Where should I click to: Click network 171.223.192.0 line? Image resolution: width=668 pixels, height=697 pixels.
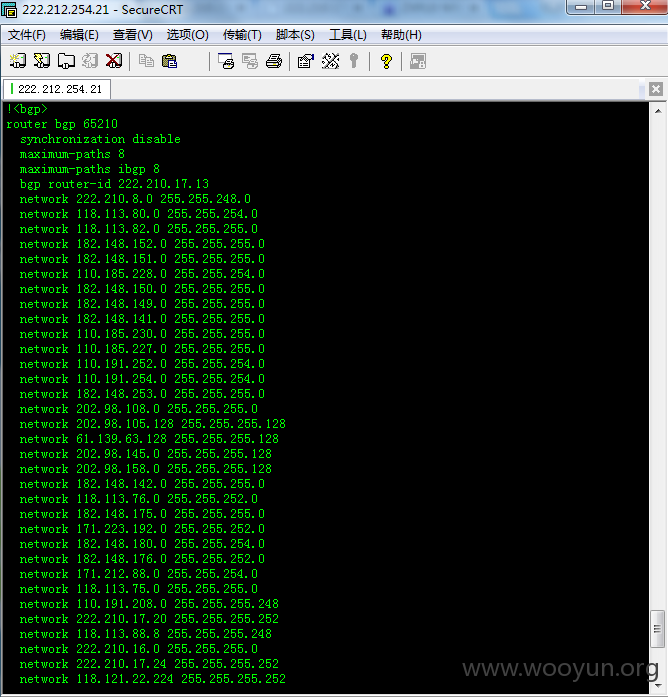[142, 529]
